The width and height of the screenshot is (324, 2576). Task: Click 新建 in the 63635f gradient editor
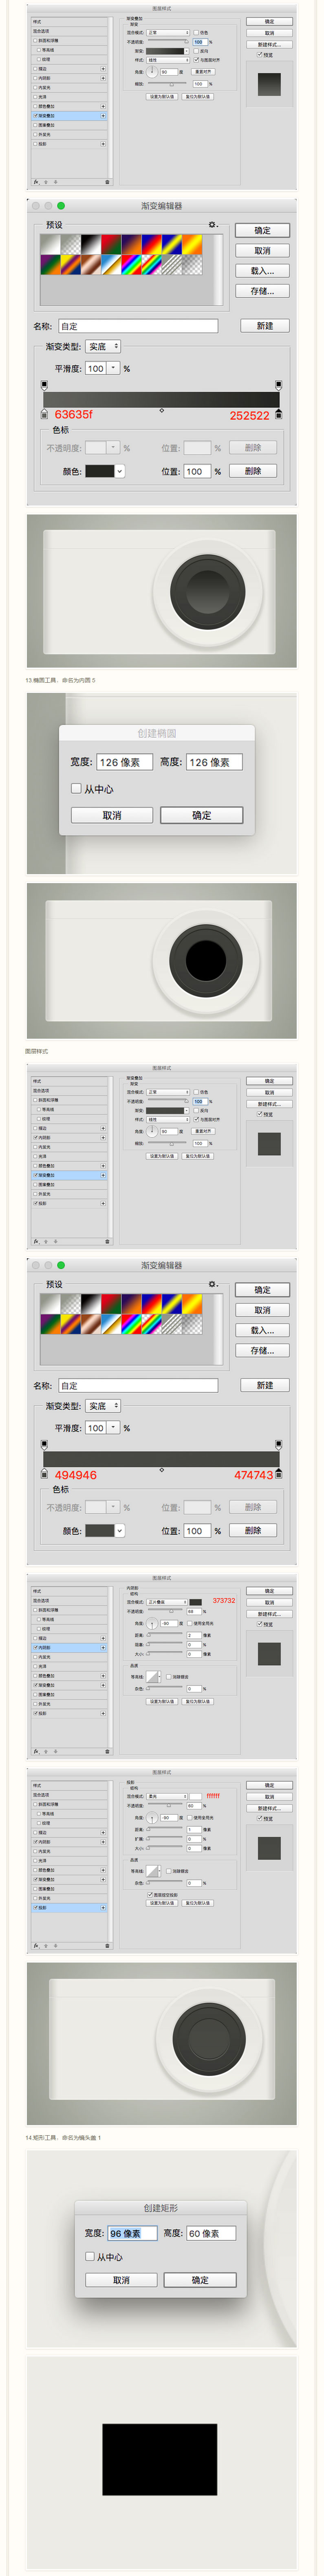(265, 326)
